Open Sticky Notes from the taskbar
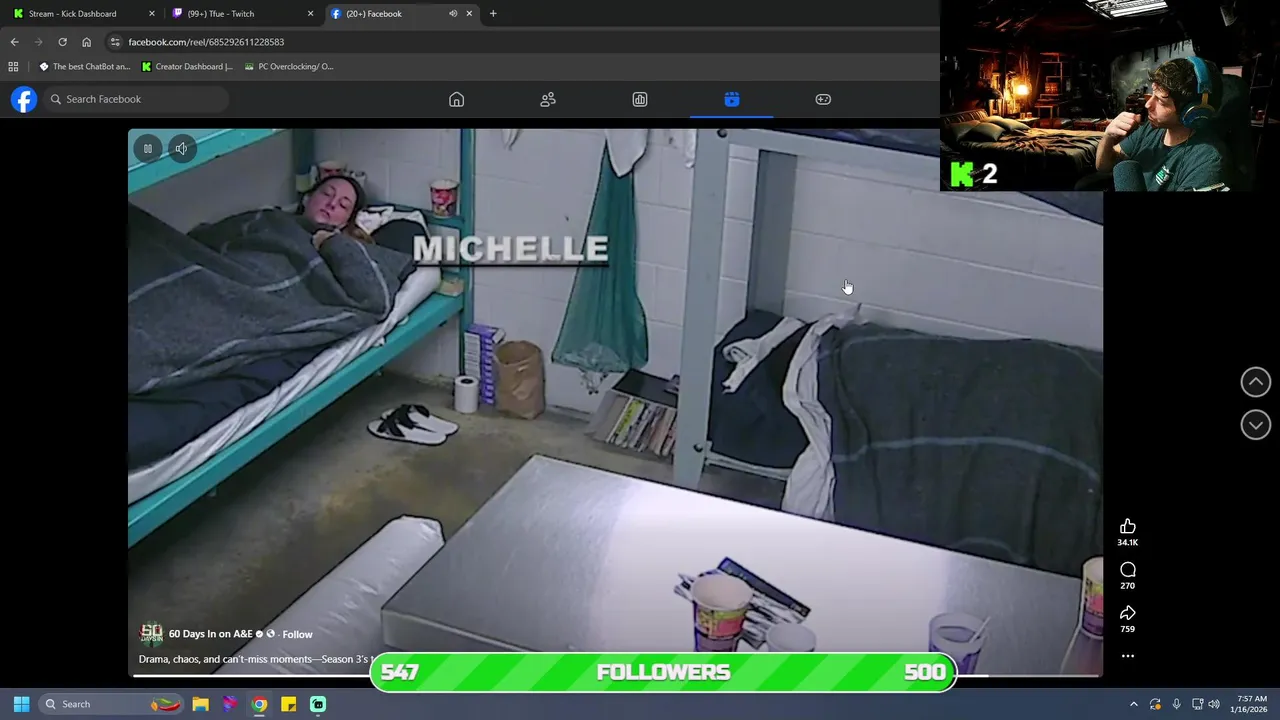 (x=288, y=704)
